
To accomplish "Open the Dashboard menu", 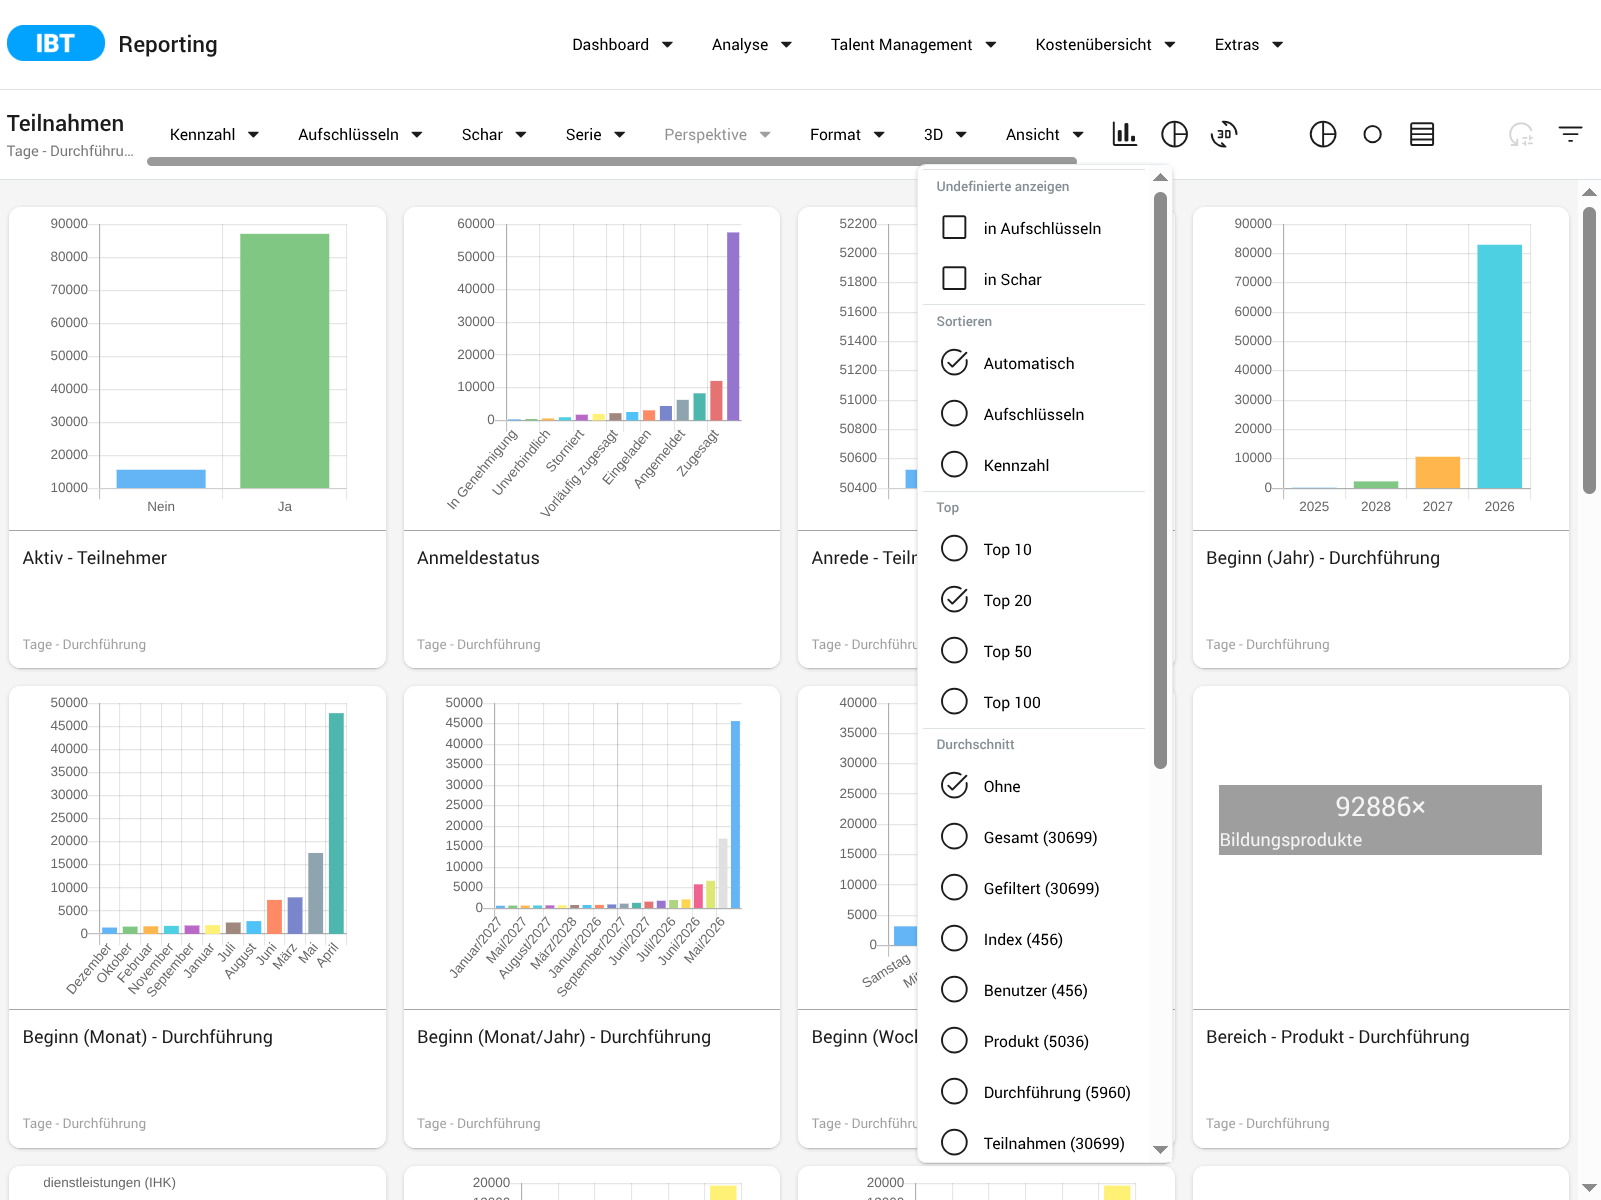I will pos(622,45).
